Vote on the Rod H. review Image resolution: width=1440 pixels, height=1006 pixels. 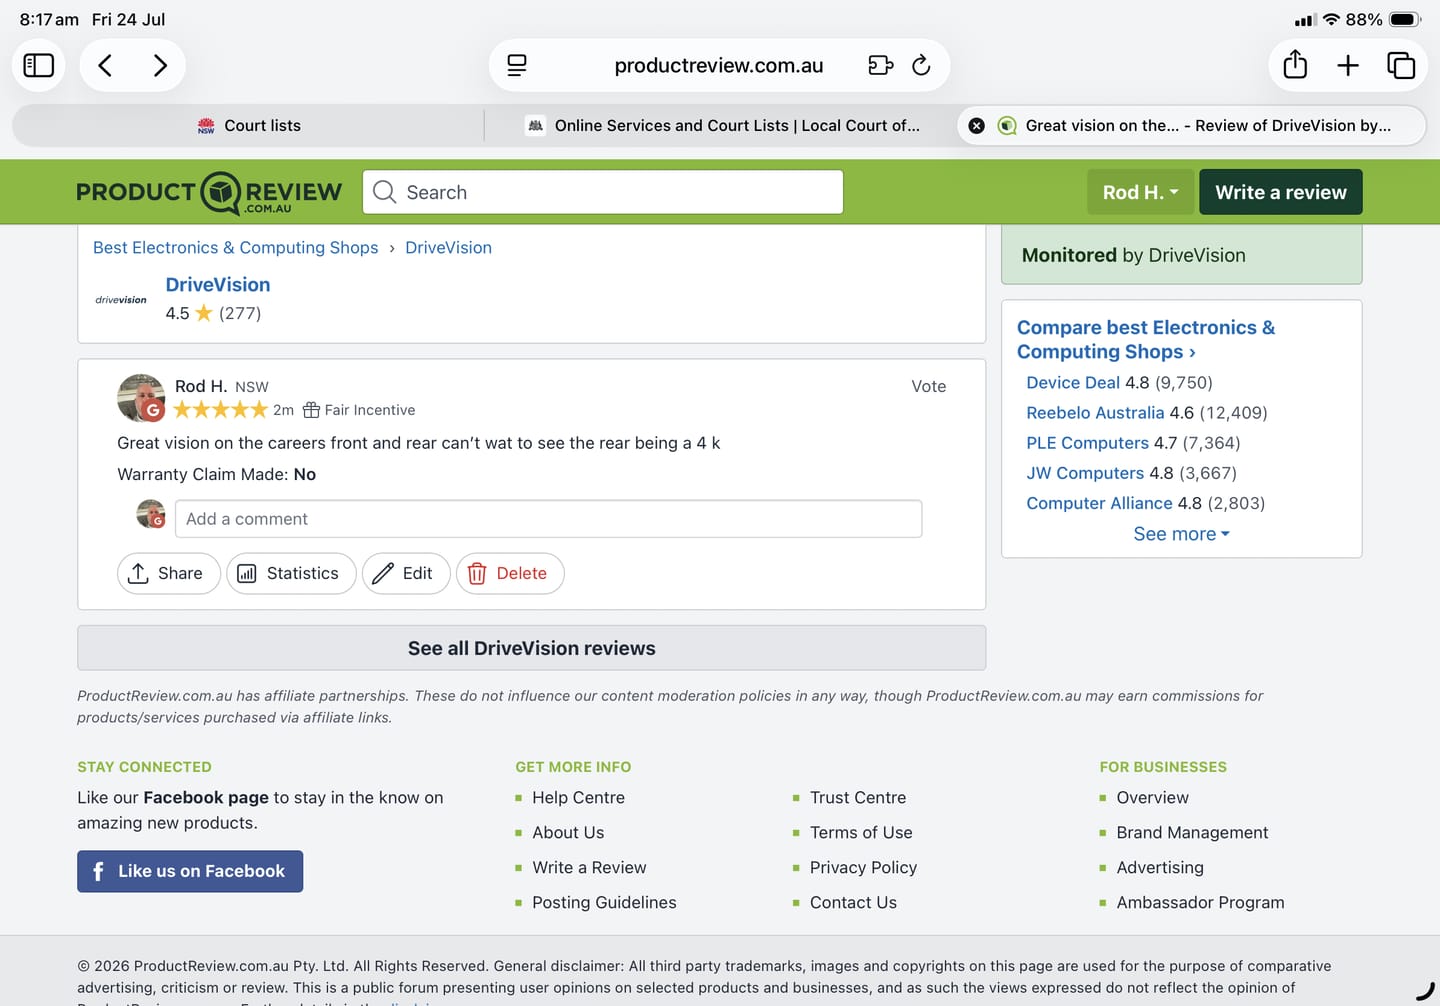coord(928,386)
